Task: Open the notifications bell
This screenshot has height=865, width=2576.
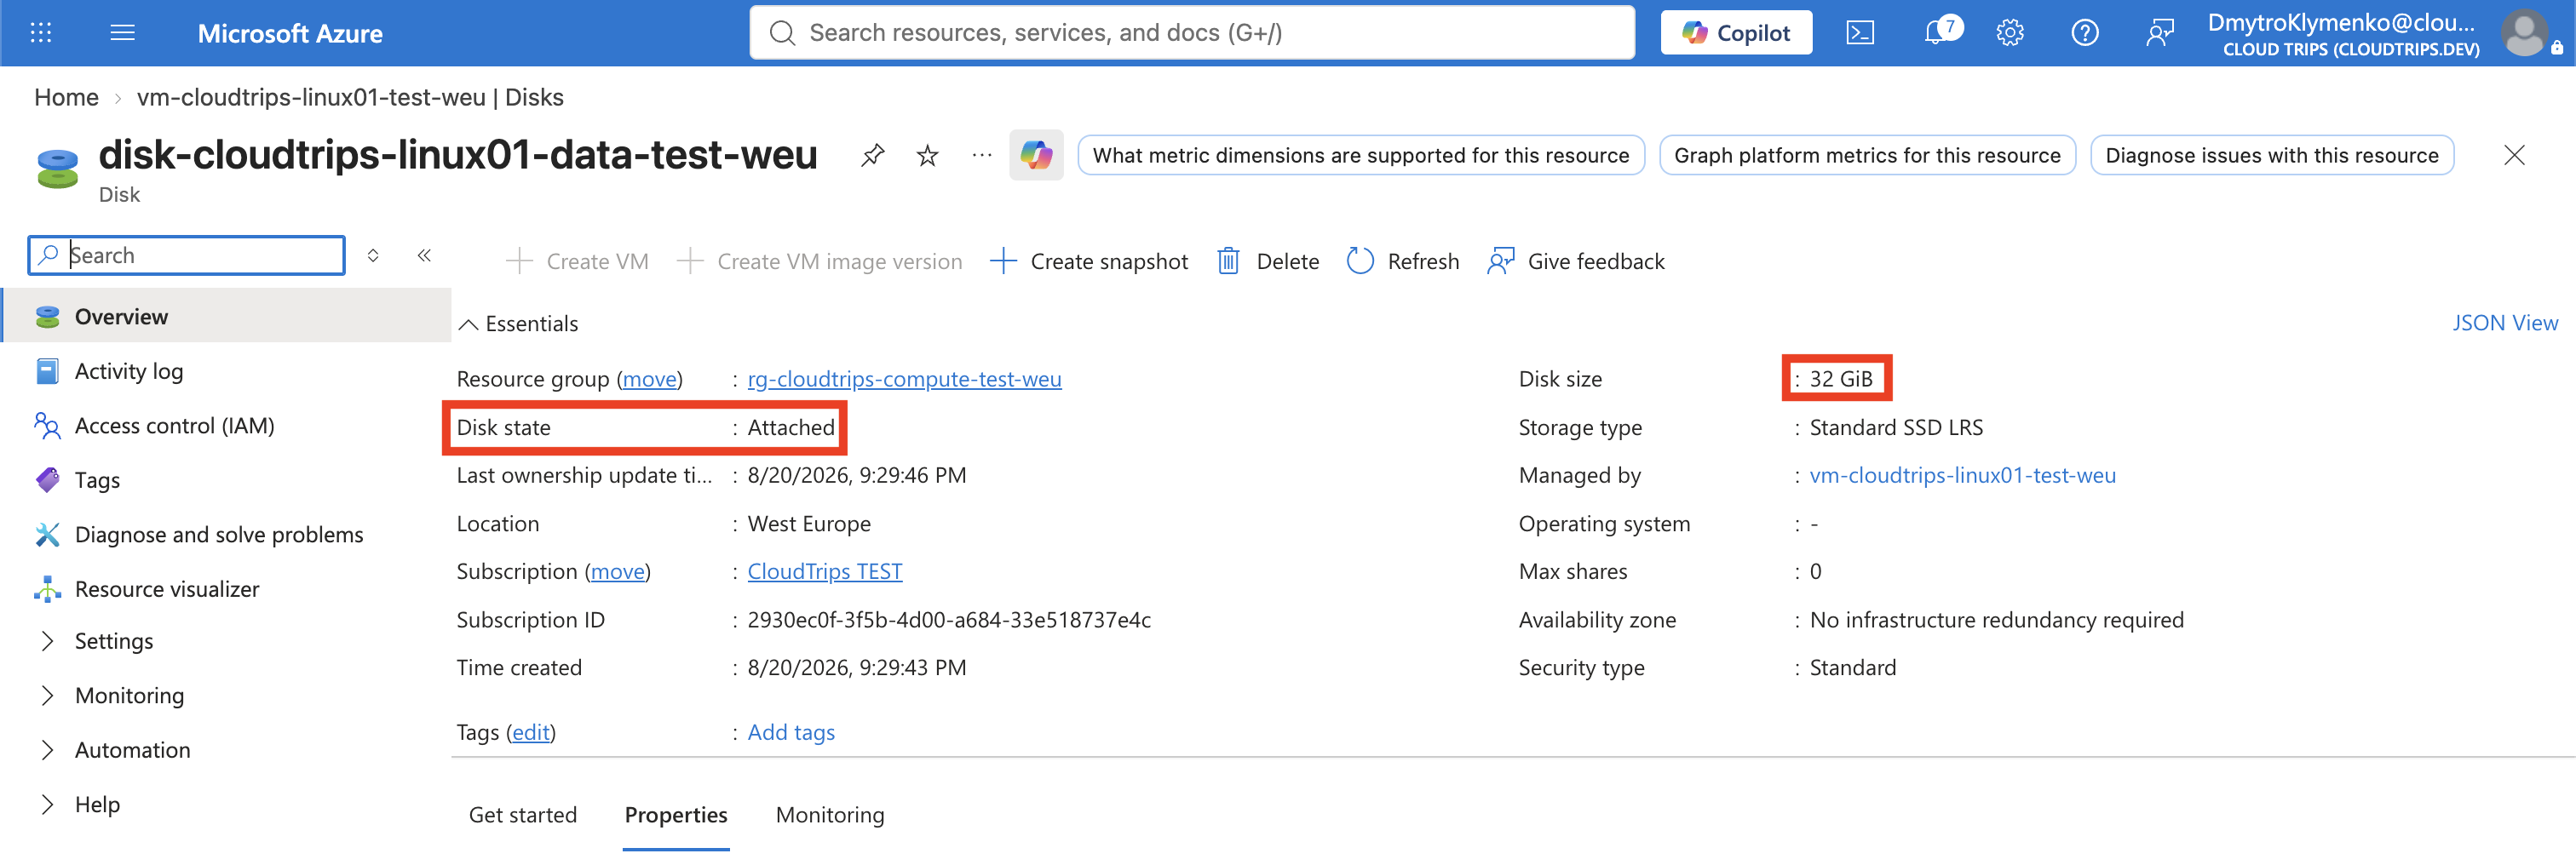Action: (x=1937, y=32)
